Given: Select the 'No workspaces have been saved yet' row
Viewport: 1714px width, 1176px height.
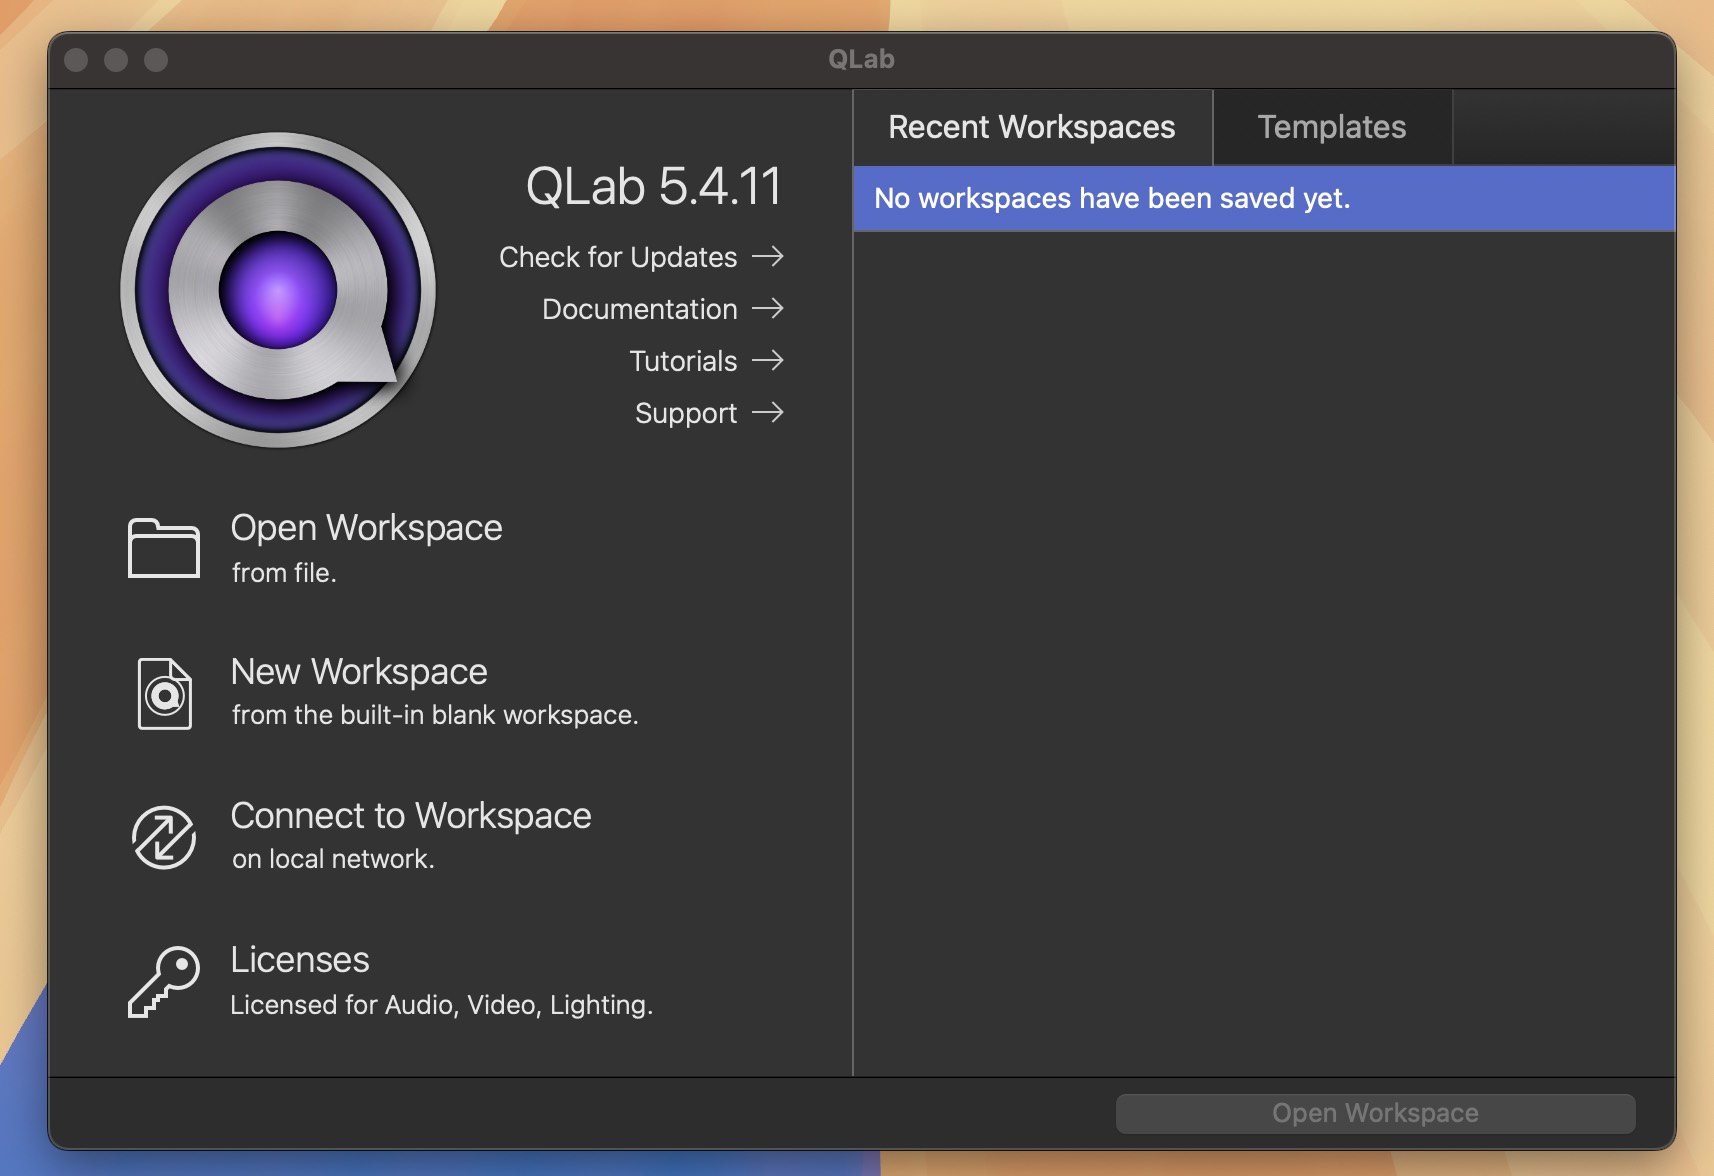Looking at the screenshot, I should 1263,198.
